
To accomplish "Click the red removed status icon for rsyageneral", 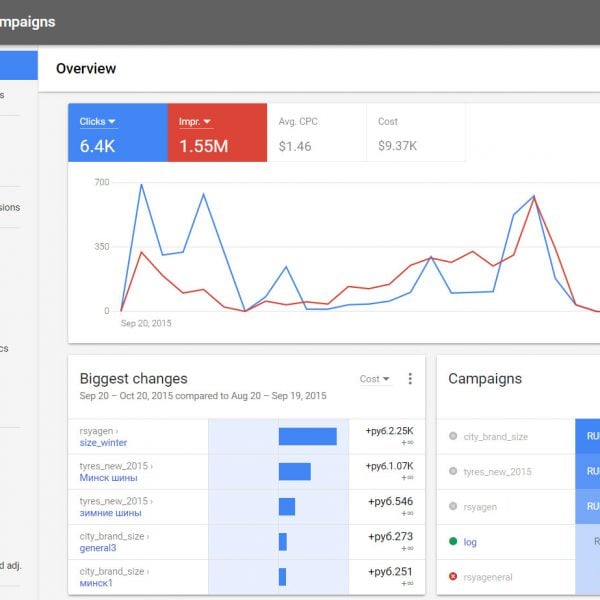I will tap(453, 577).
